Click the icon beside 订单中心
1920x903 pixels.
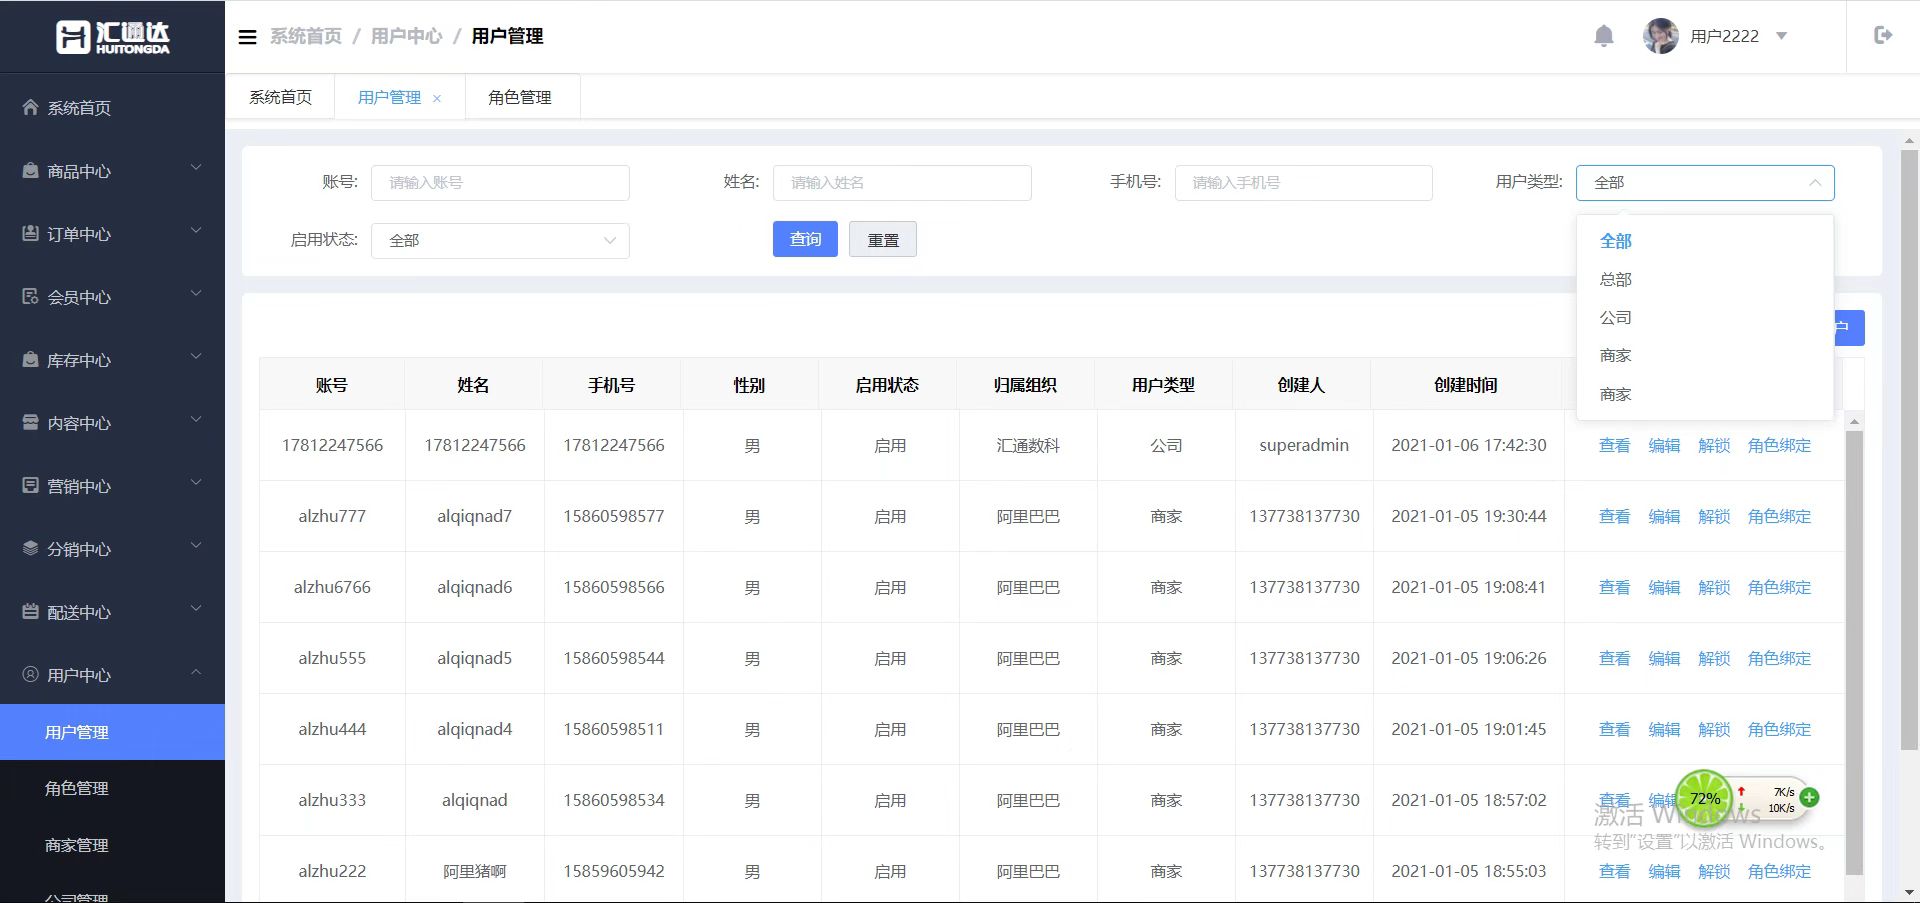point(31,233)
